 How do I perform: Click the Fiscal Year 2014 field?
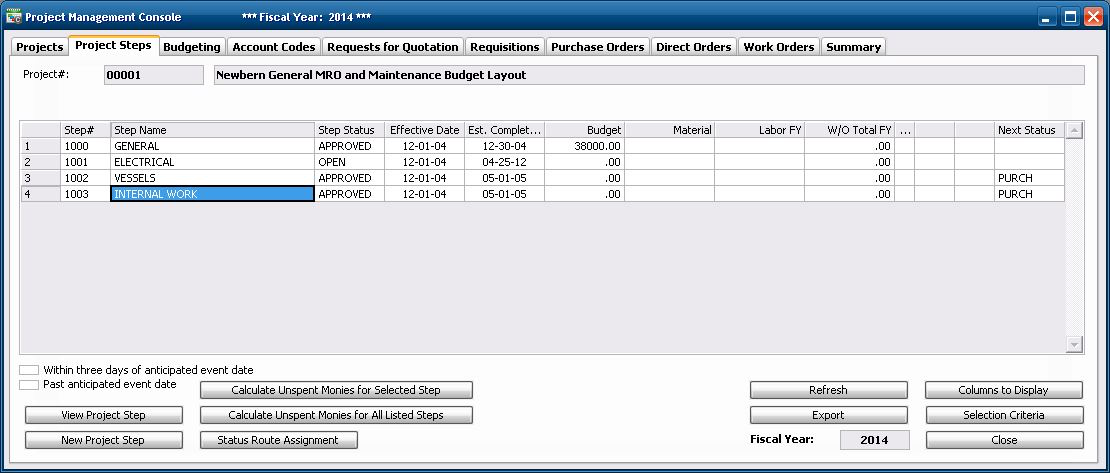[x=874, y=440]
